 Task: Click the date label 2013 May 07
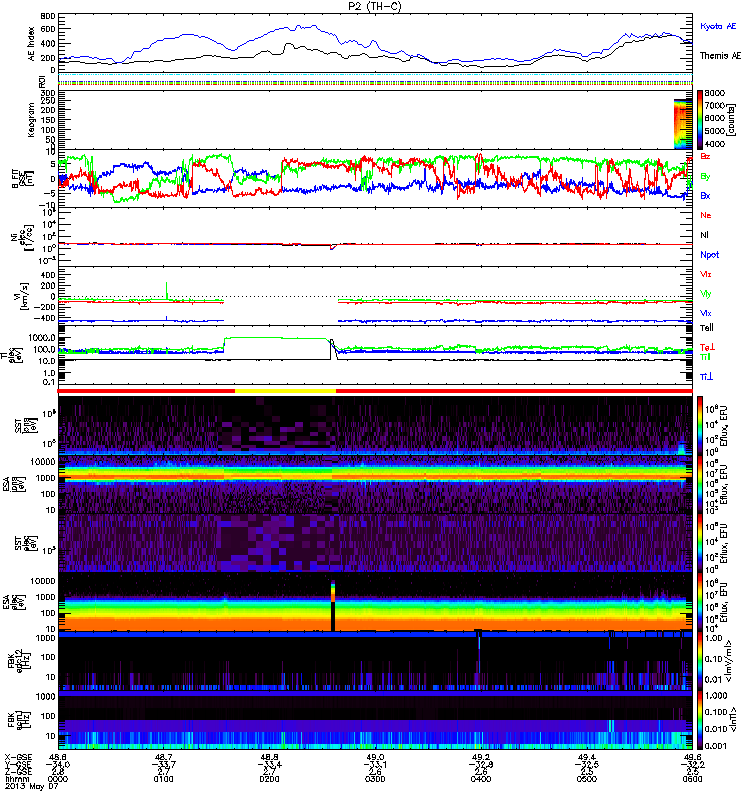click(x=32, y=786)
